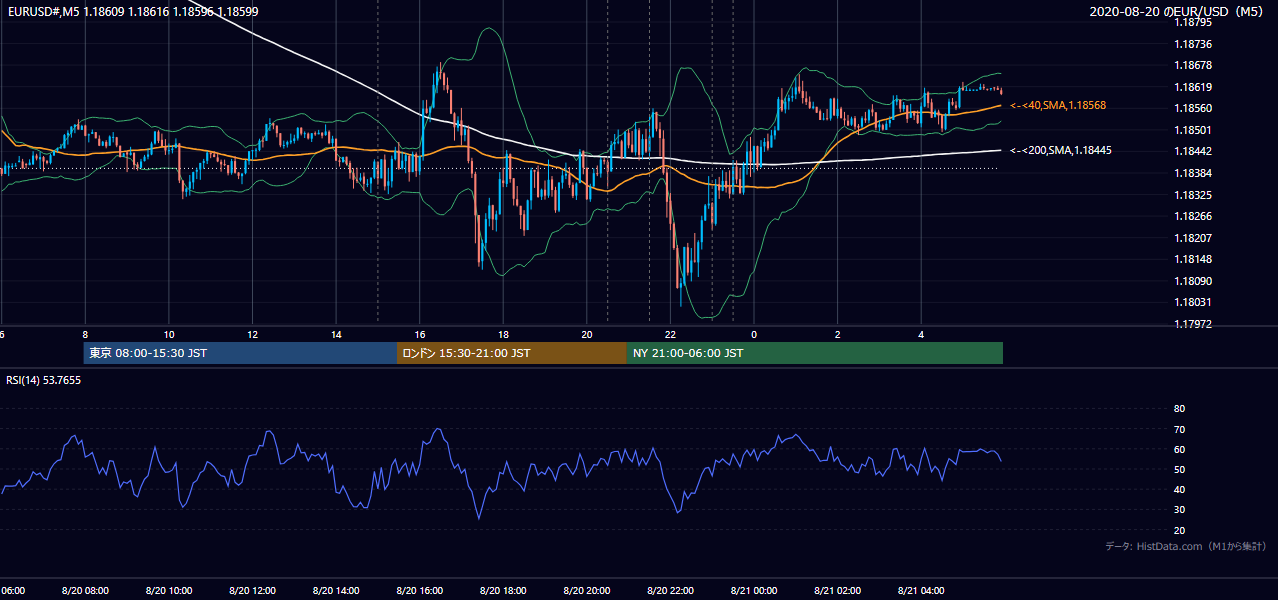Click RSI axis level 30
Screen dimensions: 1278x600
coord(1179,510)
